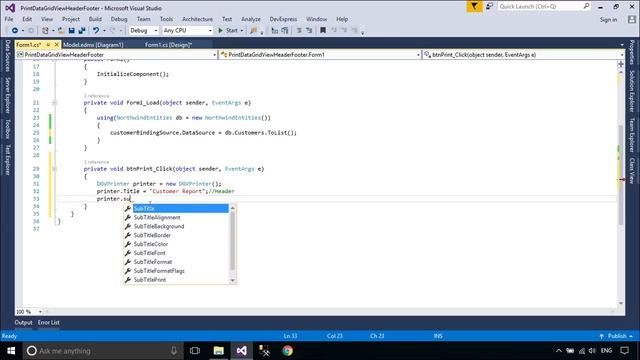This screenshot has width=640, height=360.
Task: Show hidden system tray icons chevron
Action: [x=559, y=351]
